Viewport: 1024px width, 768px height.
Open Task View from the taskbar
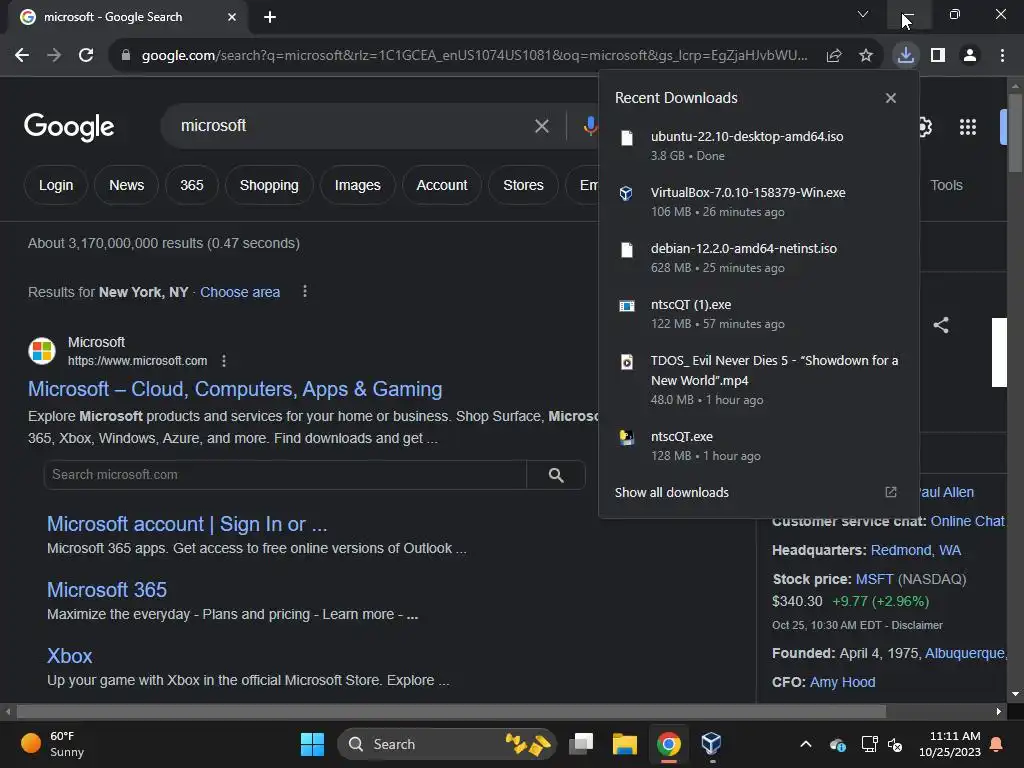581,744
